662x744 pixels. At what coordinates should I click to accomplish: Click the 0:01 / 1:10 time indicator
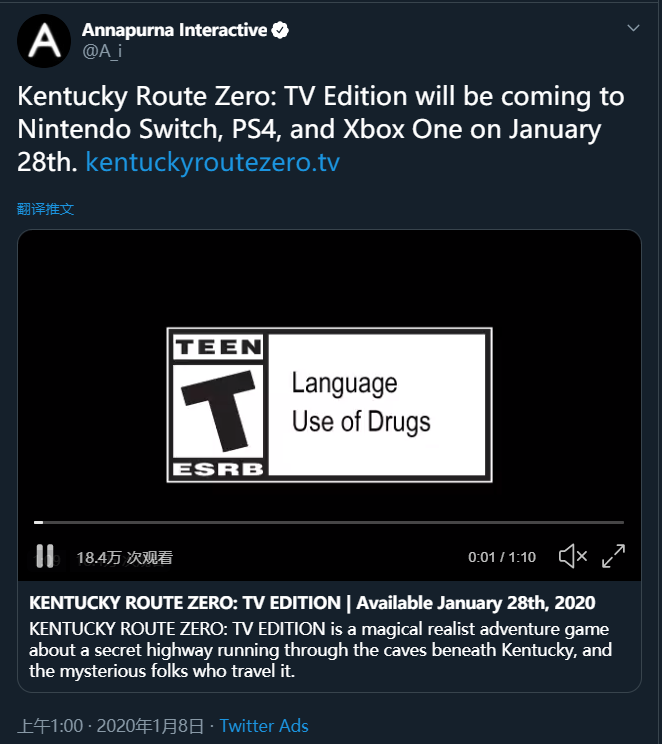pyautogui.click(x=502, y=557)
